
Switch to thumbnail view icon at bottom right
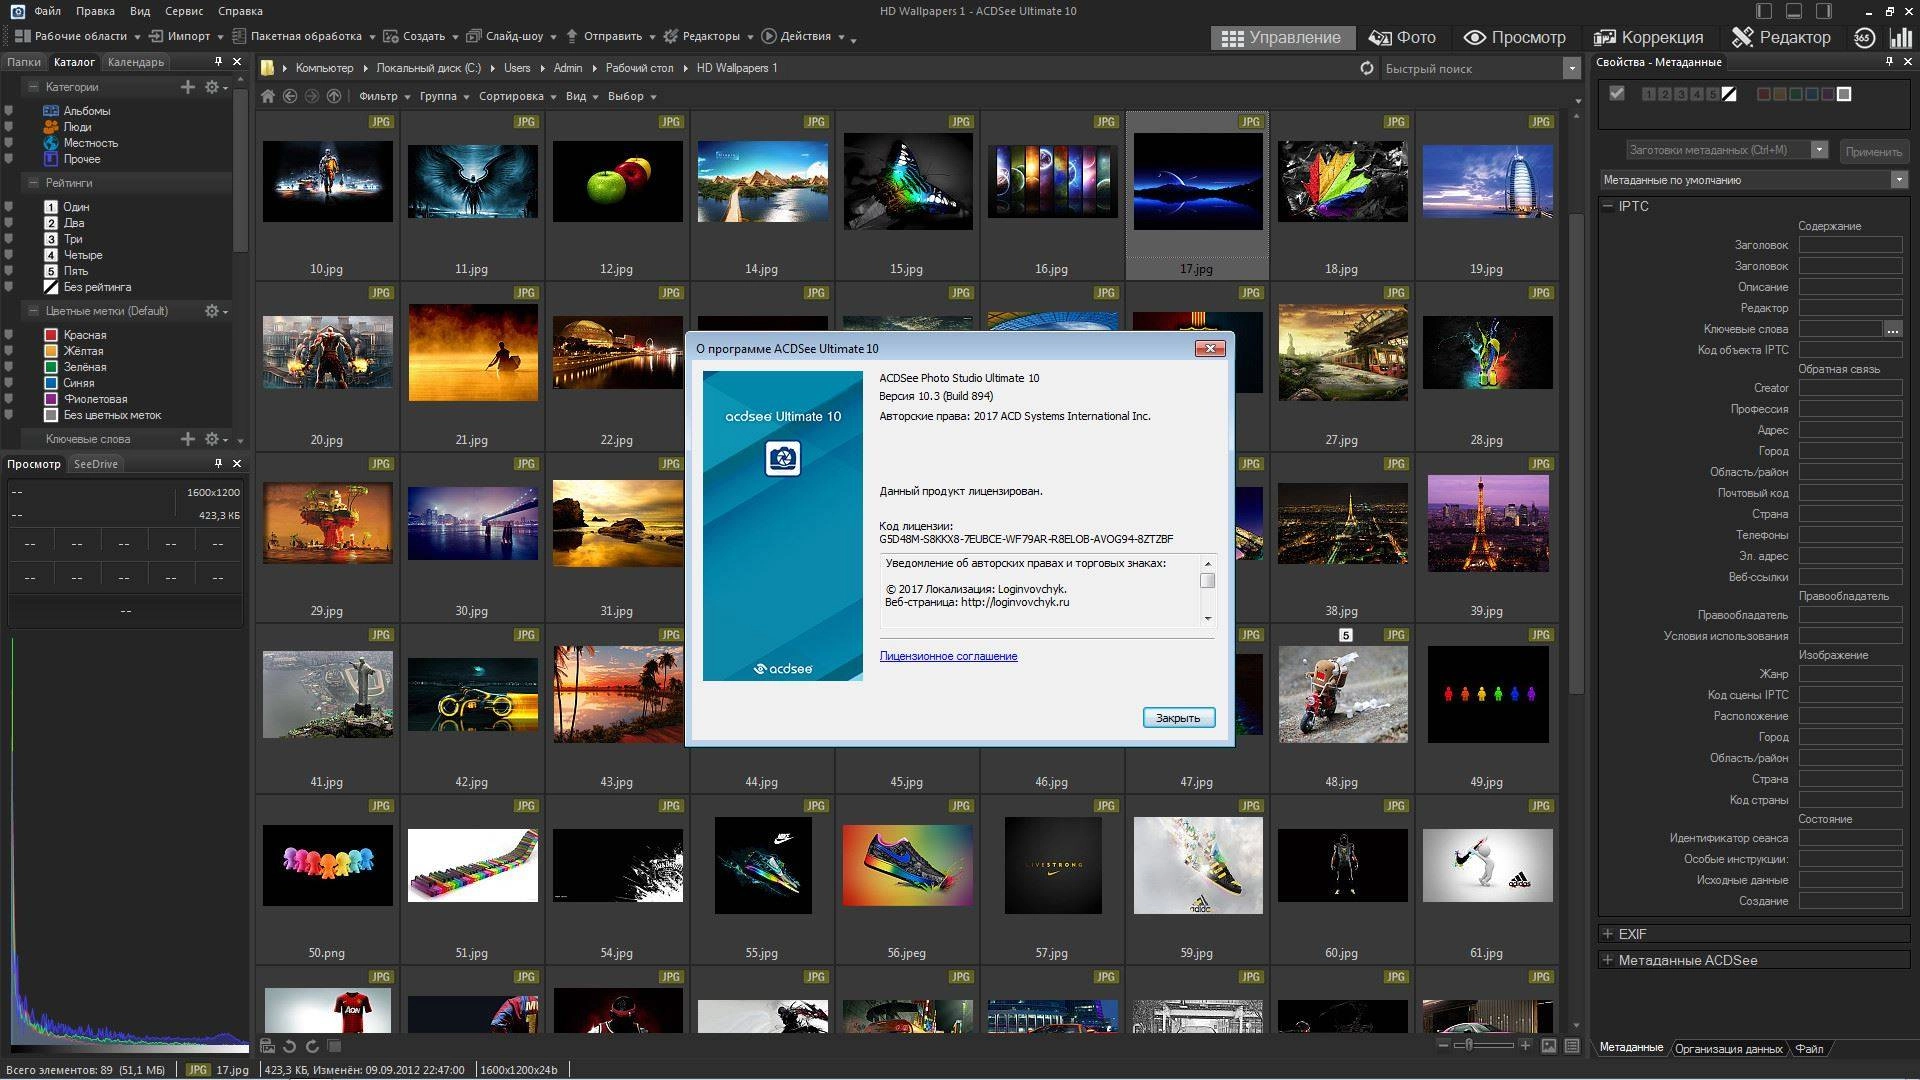[1549, 1046]
